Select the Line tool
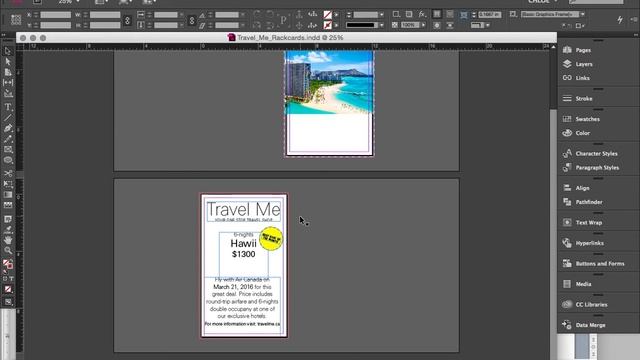Screen dimensions: 640x360 (8, 118)
